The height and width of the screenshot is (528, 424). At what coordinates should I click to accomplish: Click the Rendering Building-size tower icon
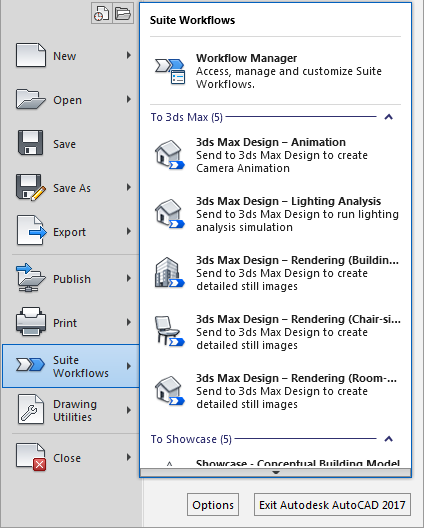[x=170, y=273]
